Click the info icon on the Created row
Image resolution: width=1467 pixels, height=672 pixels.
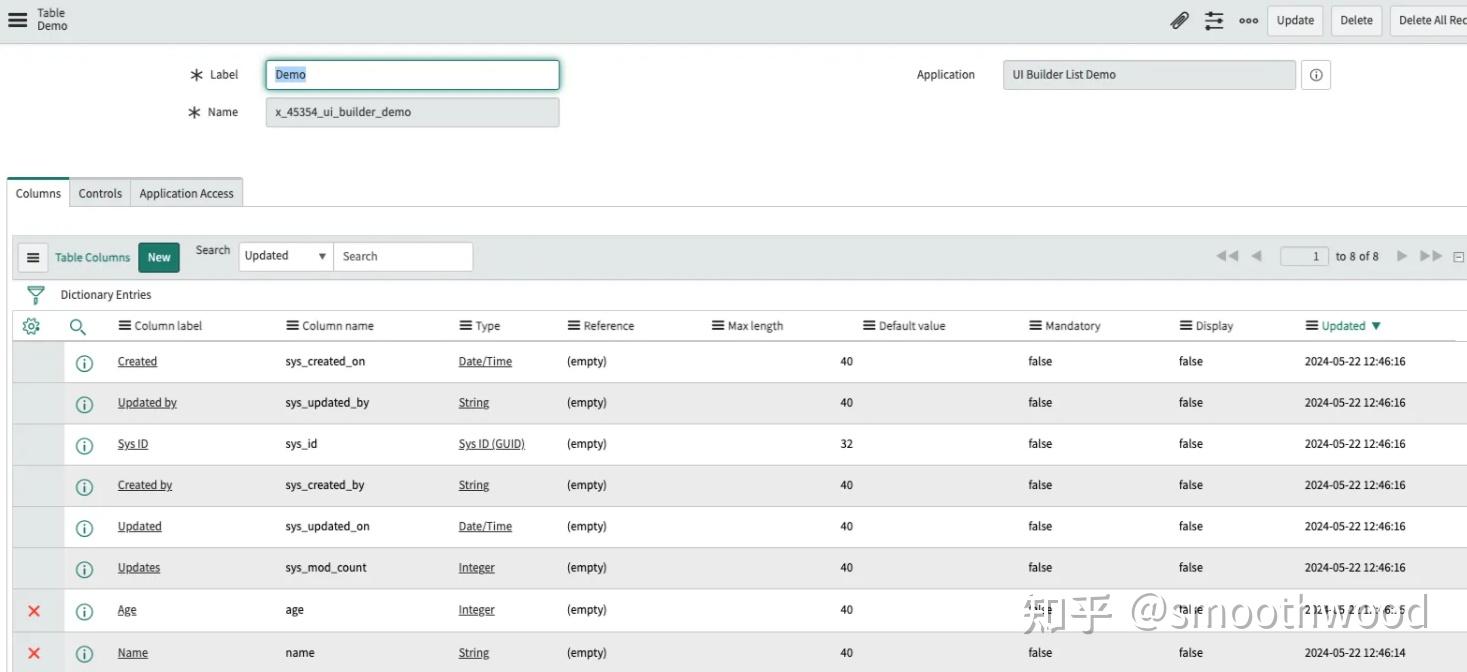[84, 362]
